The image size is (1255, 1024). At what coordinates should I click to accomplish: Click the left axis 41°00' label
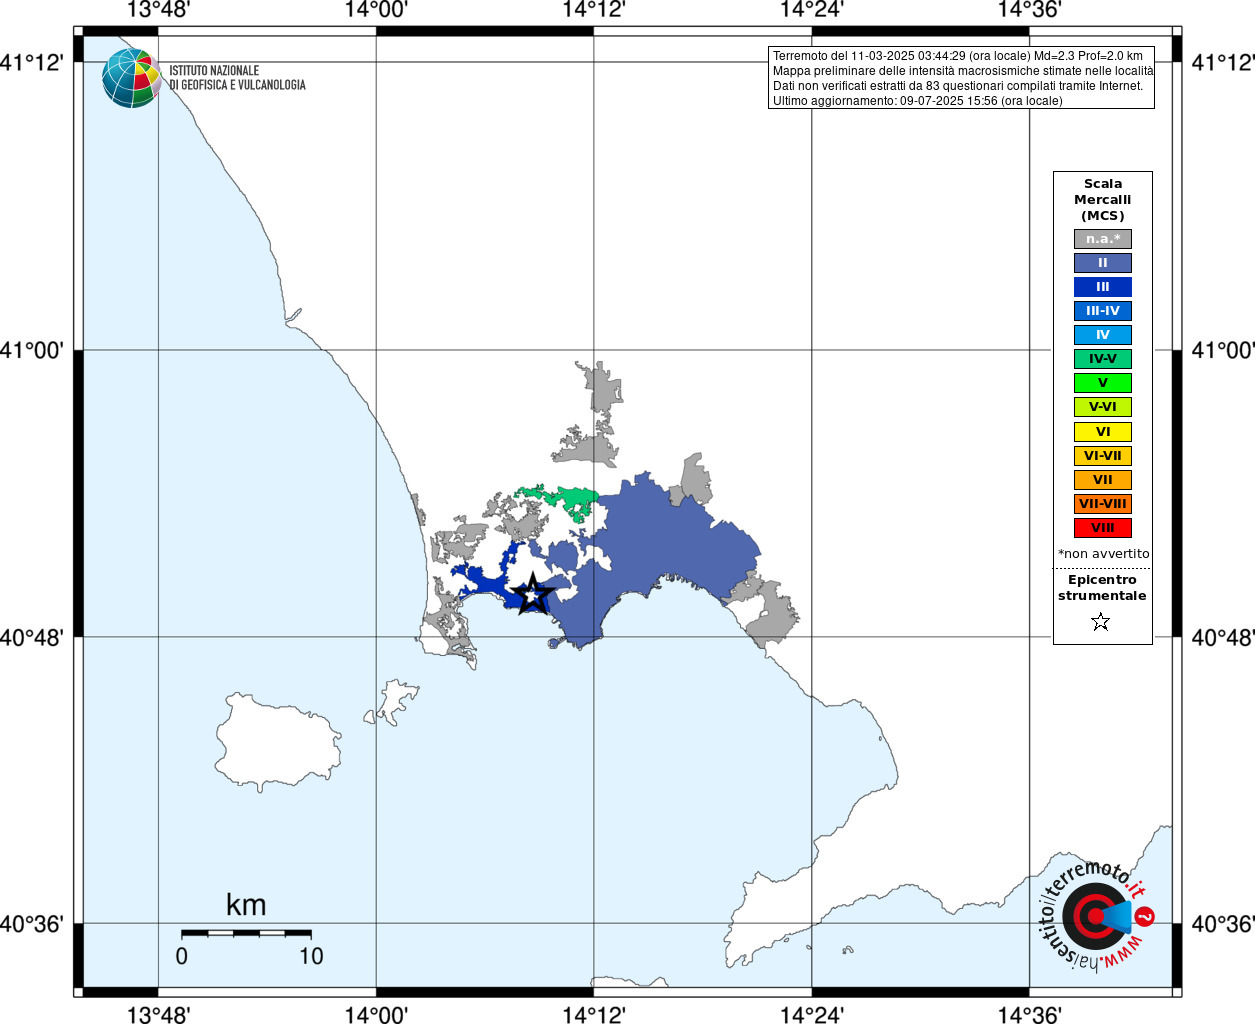[32, 350]
